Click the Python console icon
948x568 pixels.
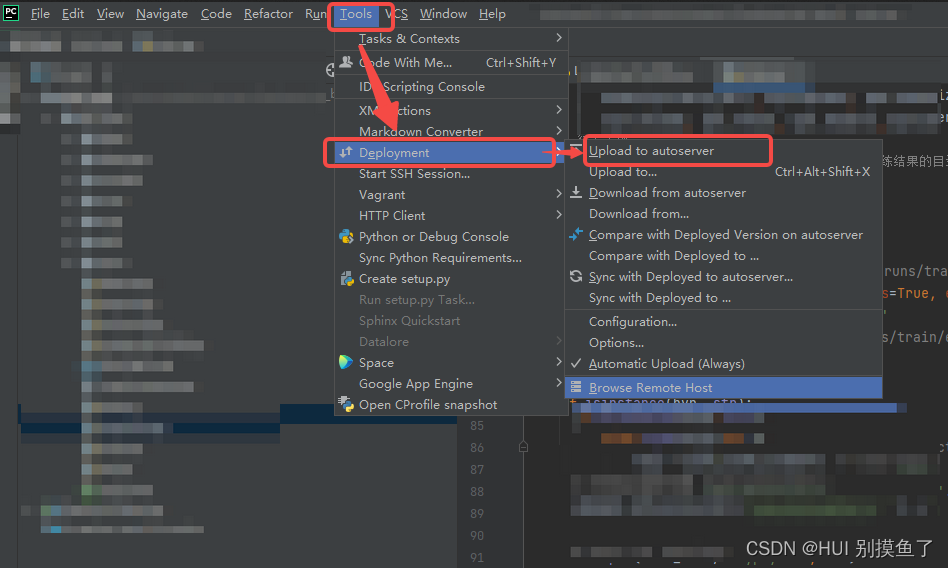coord(346,237)
